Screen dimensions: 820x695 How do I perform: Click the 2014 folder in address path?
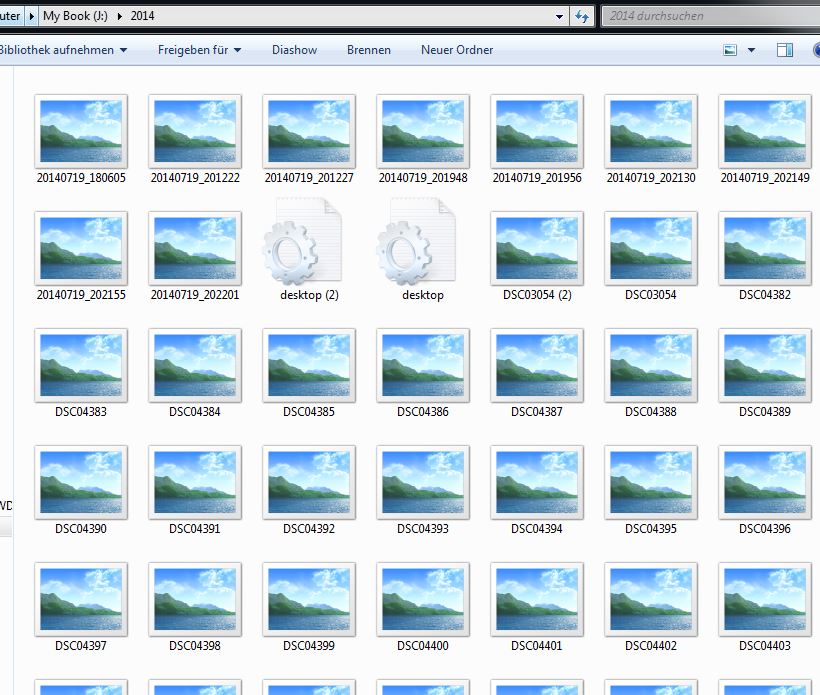(x=142, y=16)
